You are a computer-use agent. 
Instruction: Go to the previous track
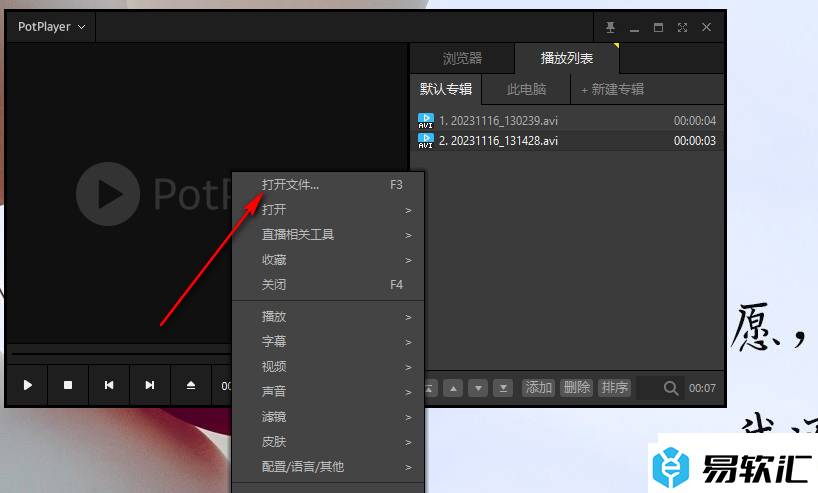(x=109, y=385)
